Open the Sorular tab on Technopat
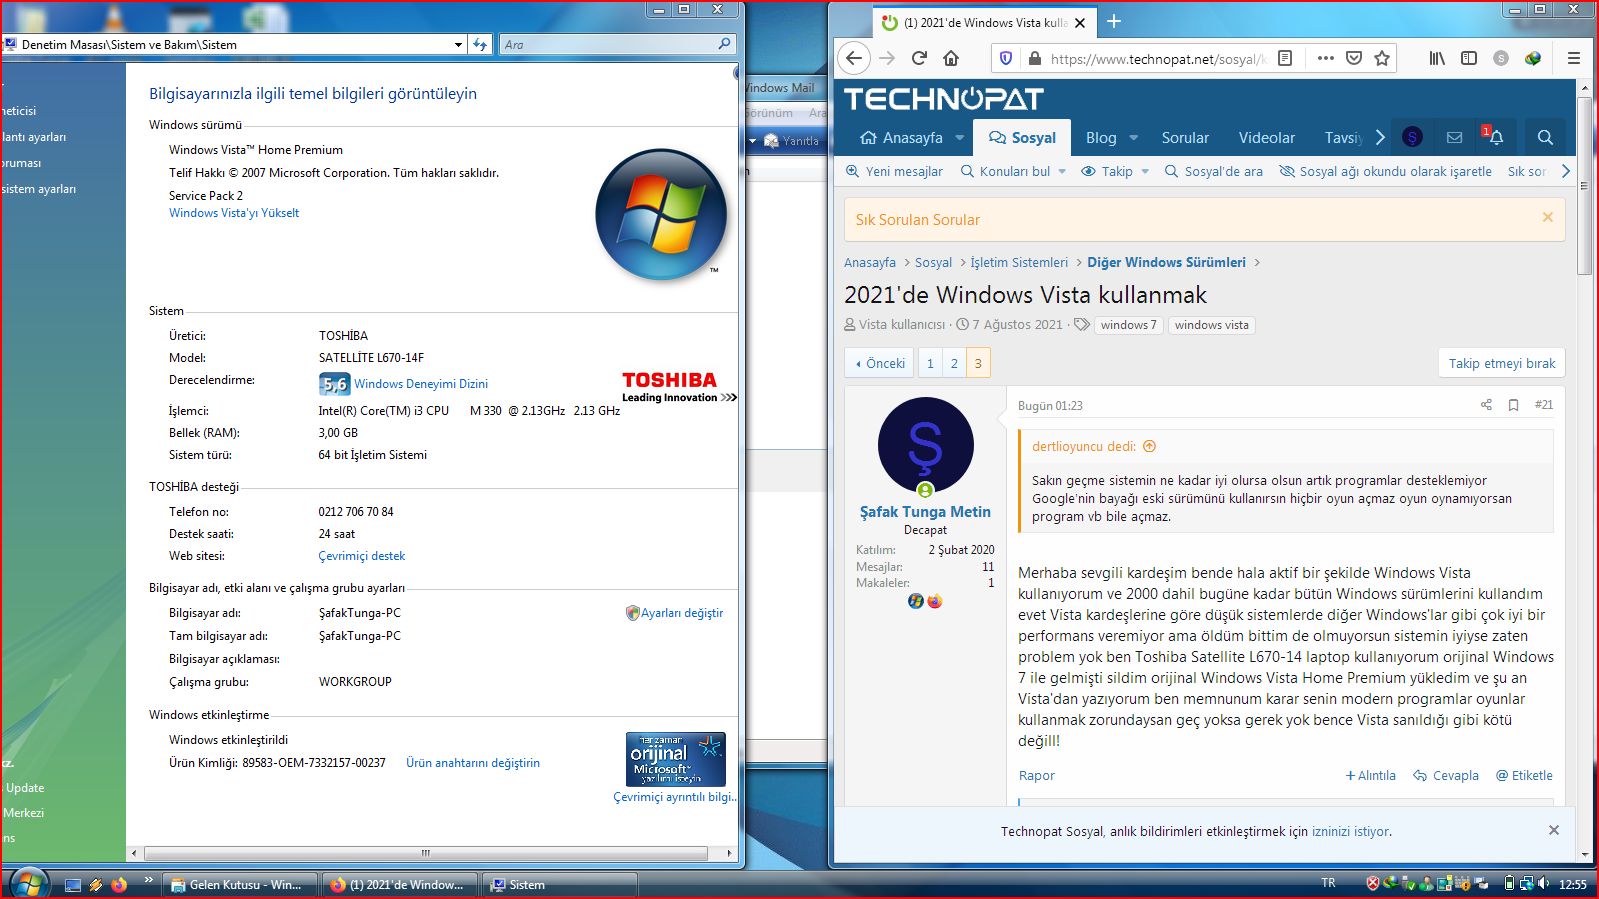The height and width of the screenshot is (899, 1599). [x=1185, y=138]
